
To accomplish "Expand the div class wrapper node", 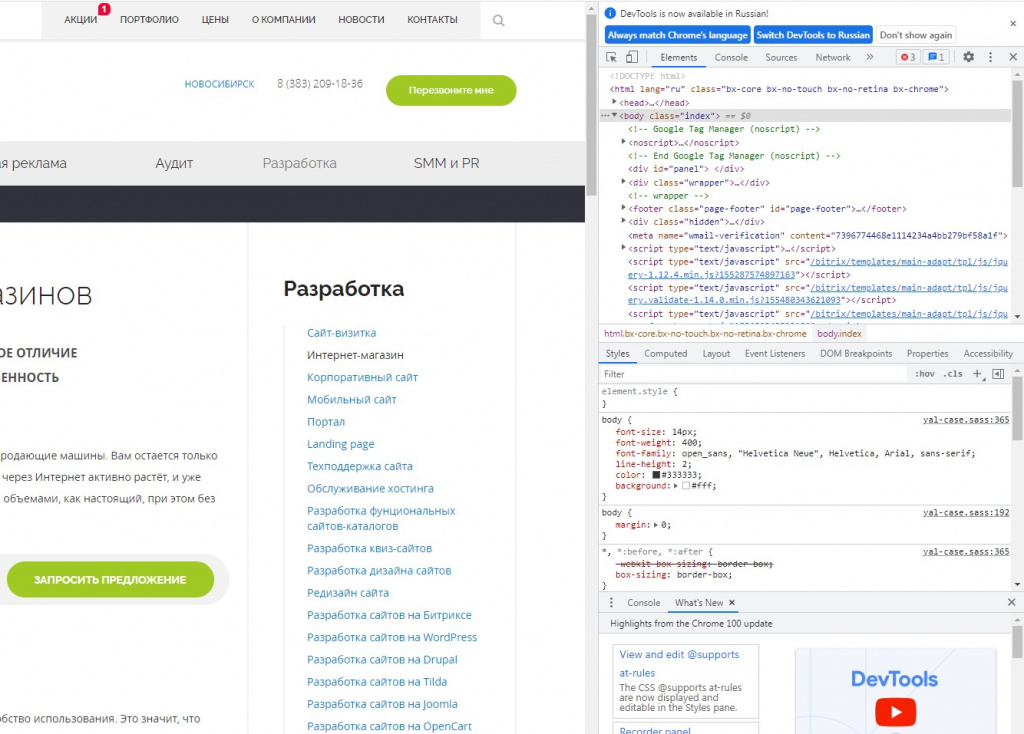I will tap(624, 182).
